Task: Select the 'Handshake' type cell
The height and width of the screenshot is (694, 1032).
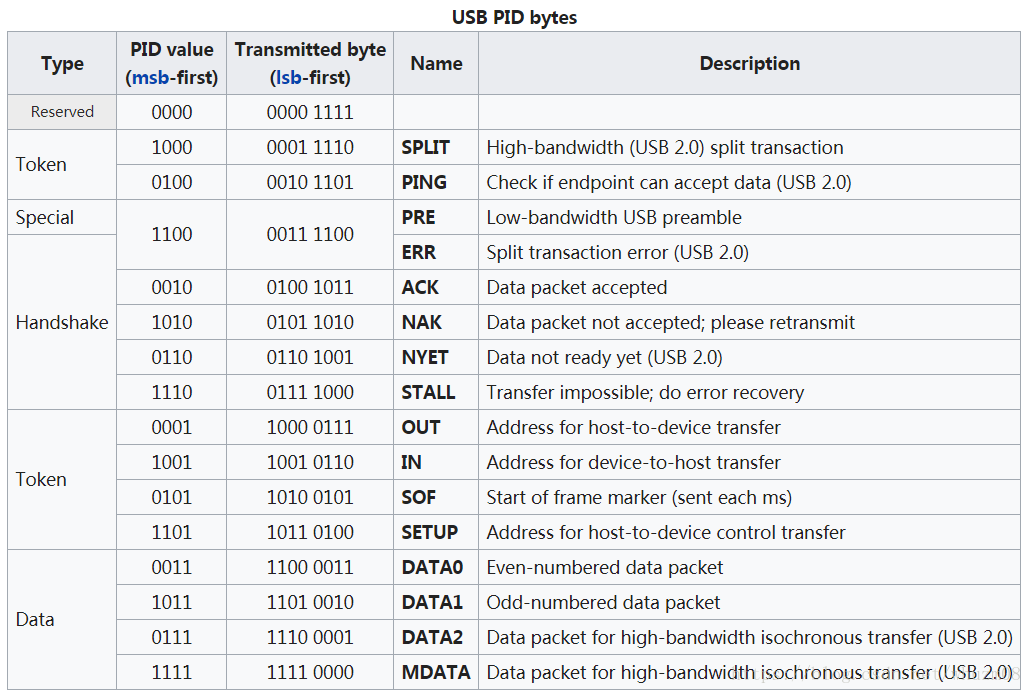Action: tap(63, 322)
